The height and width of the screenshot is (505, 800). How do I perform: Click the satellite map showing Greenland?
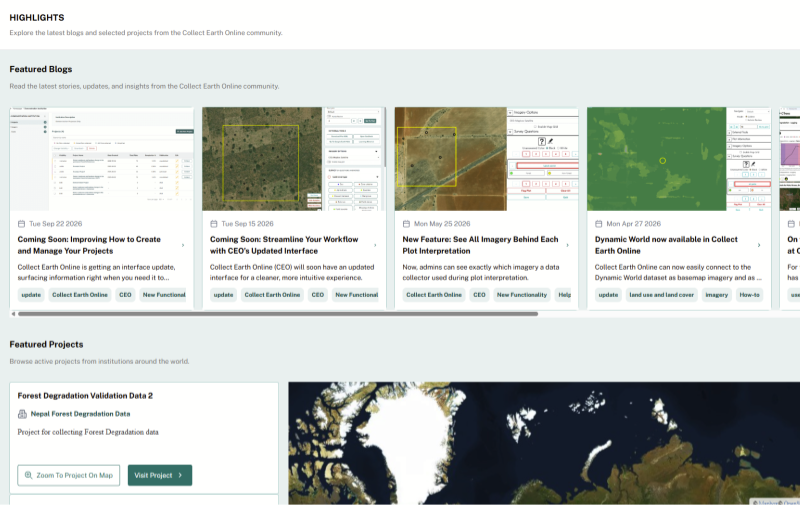point(544,443)
